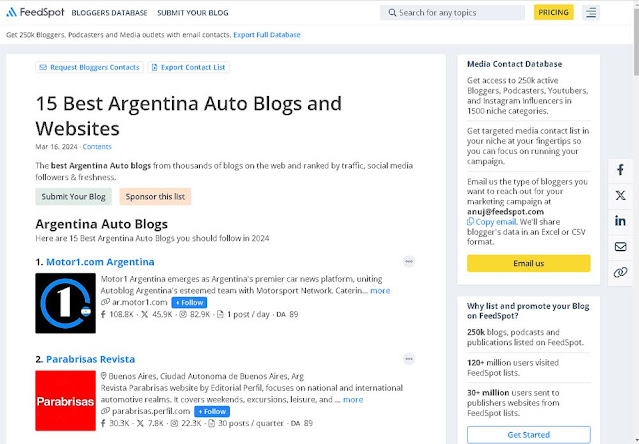The width and height of the screenshot is (639, 444).
Task: Click the Pricing button
Action: [553, 13]
